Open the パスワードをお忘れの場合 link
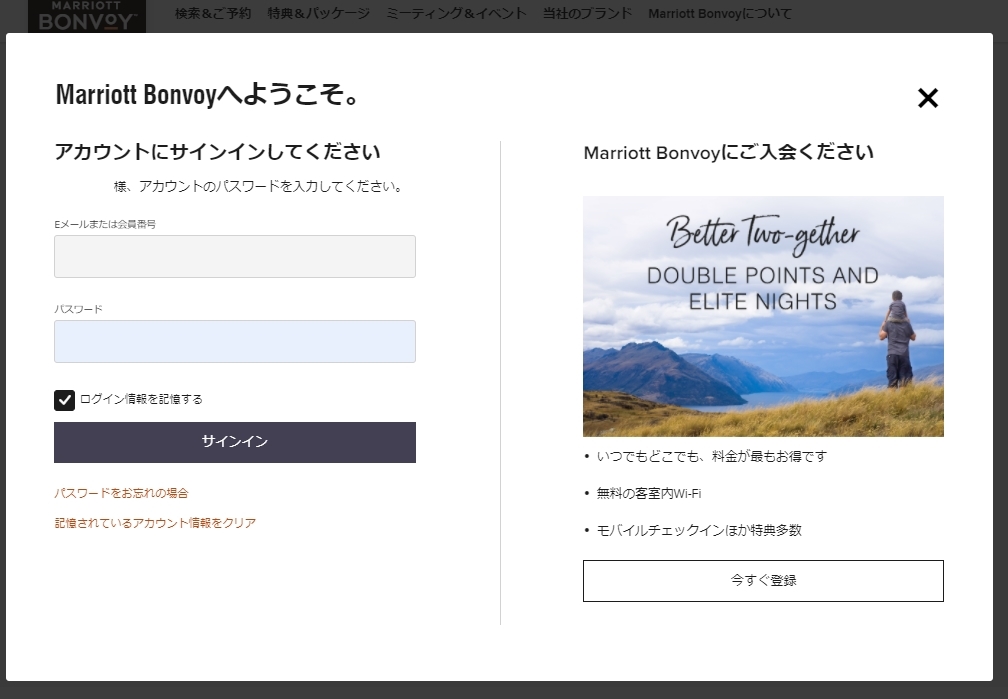Screen dimensions: 1008x699 (122, 493)
